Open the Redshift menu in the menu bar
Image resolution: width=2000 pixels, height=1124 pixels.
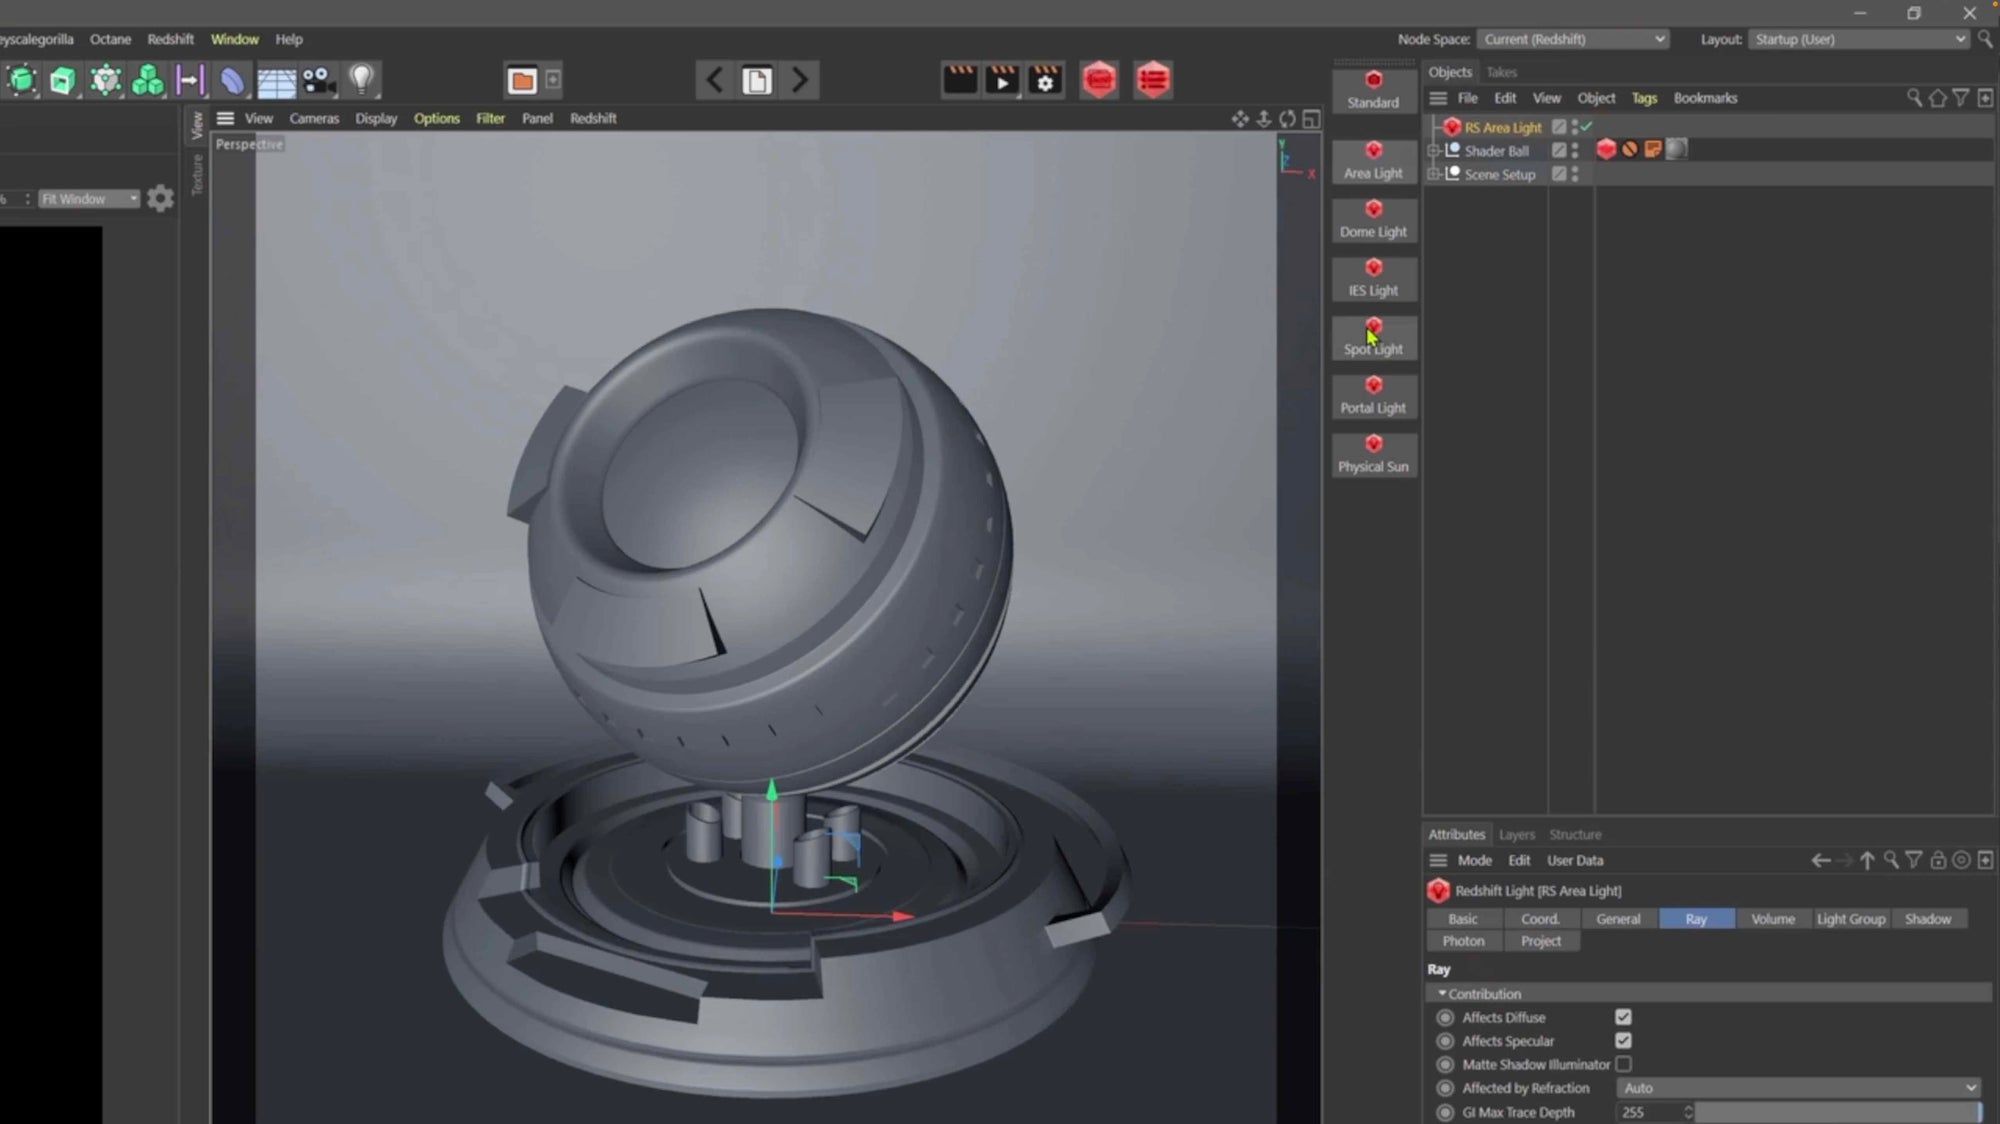170,39
